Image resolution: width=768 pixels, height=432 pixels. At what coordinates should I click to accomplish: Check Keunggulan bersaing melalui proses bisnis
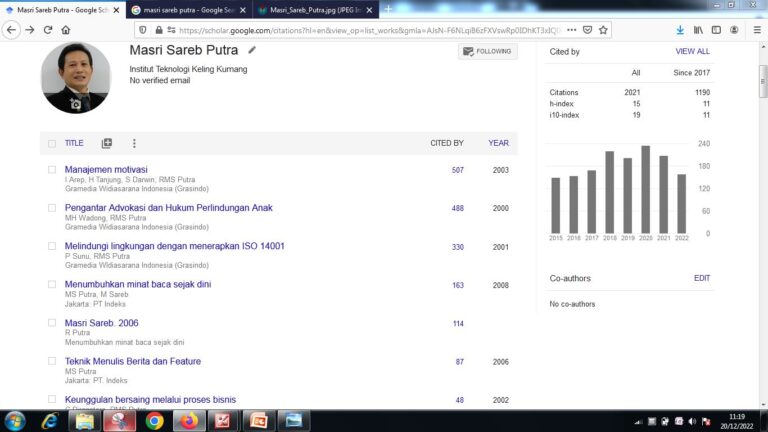[x=52, y=399]
